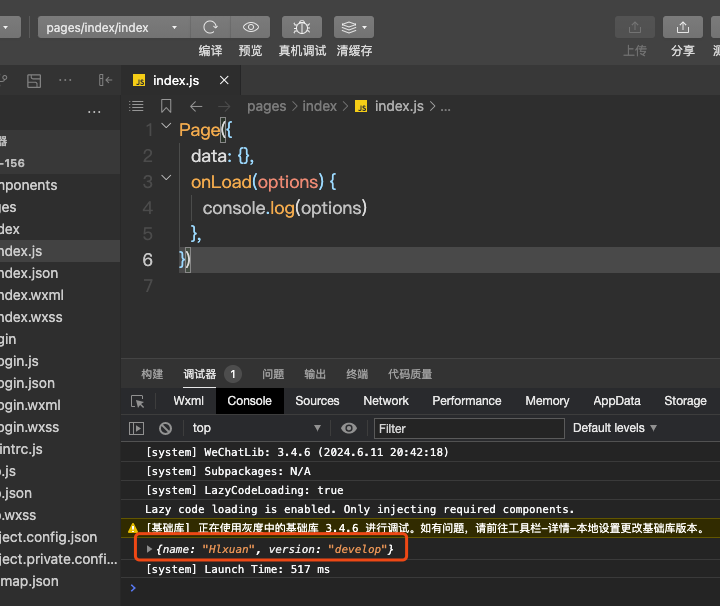Screen dimensions: 720x606
Task: Open the Storage devtools tab
Action: point(685,401)
